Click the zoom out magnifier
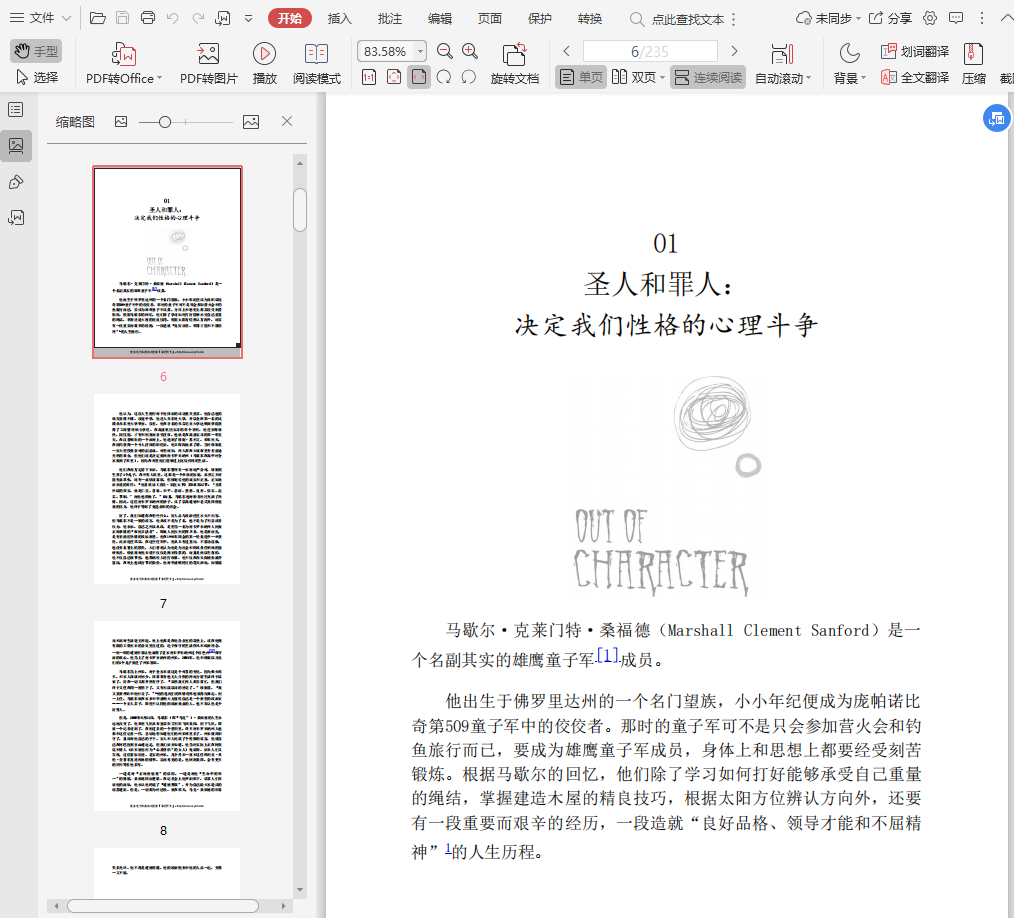This screenshot has width=1014, height=918. pos(444,51)
